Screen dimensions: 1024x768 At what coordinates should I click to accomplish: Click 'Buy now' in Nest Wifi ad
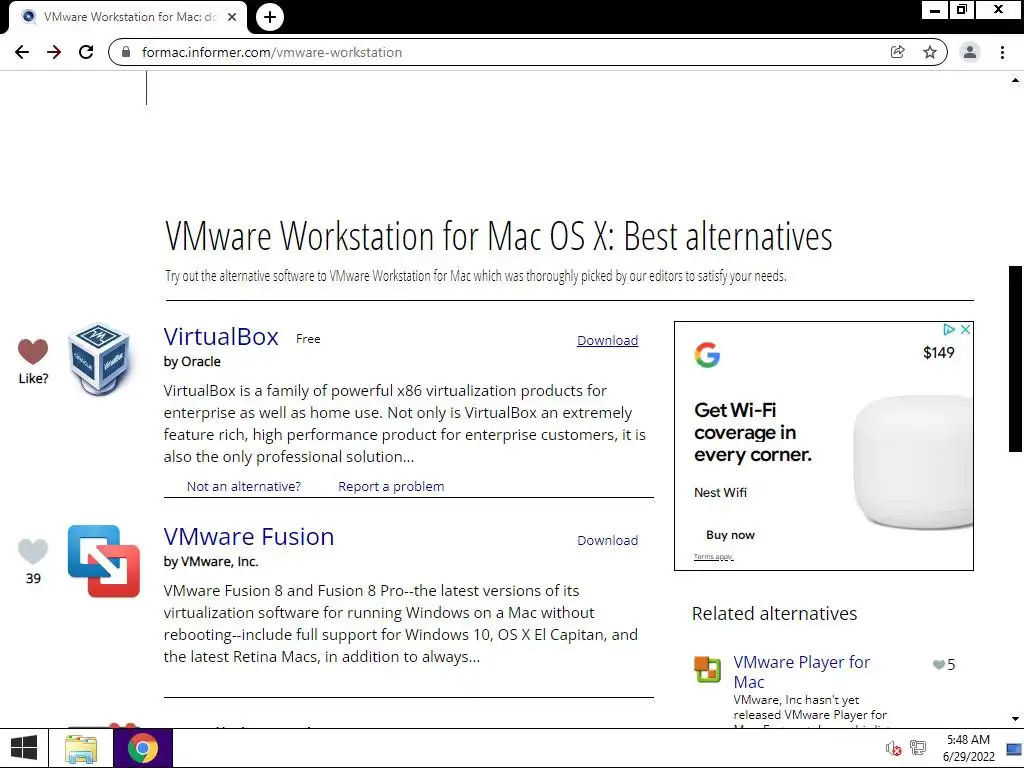point(730,535)
